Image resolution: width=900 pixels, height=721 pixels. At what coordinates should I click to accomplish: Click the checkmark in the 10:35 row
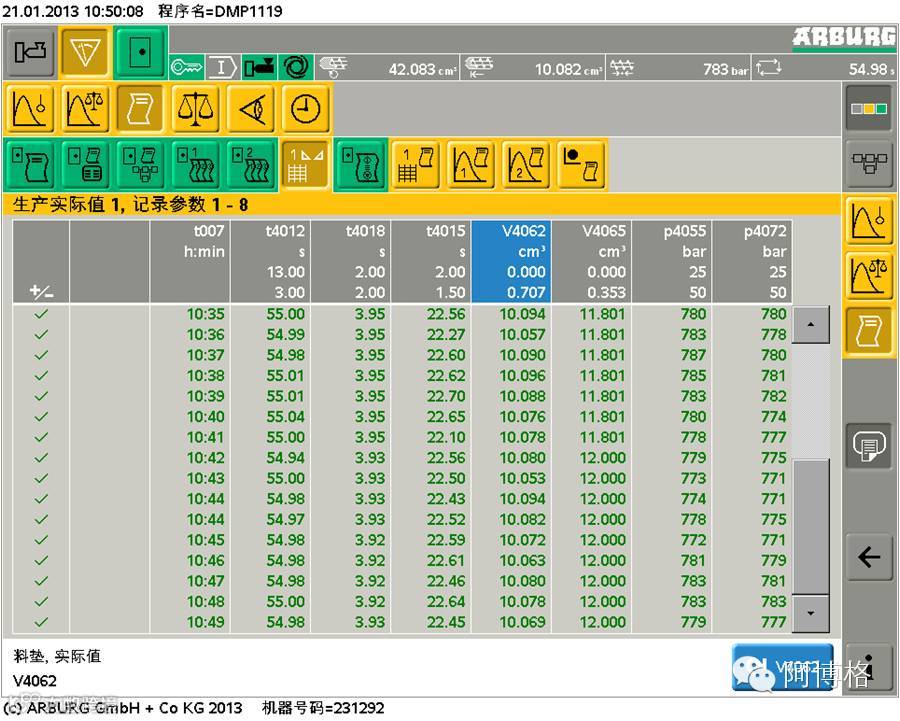tap(41, 314)
